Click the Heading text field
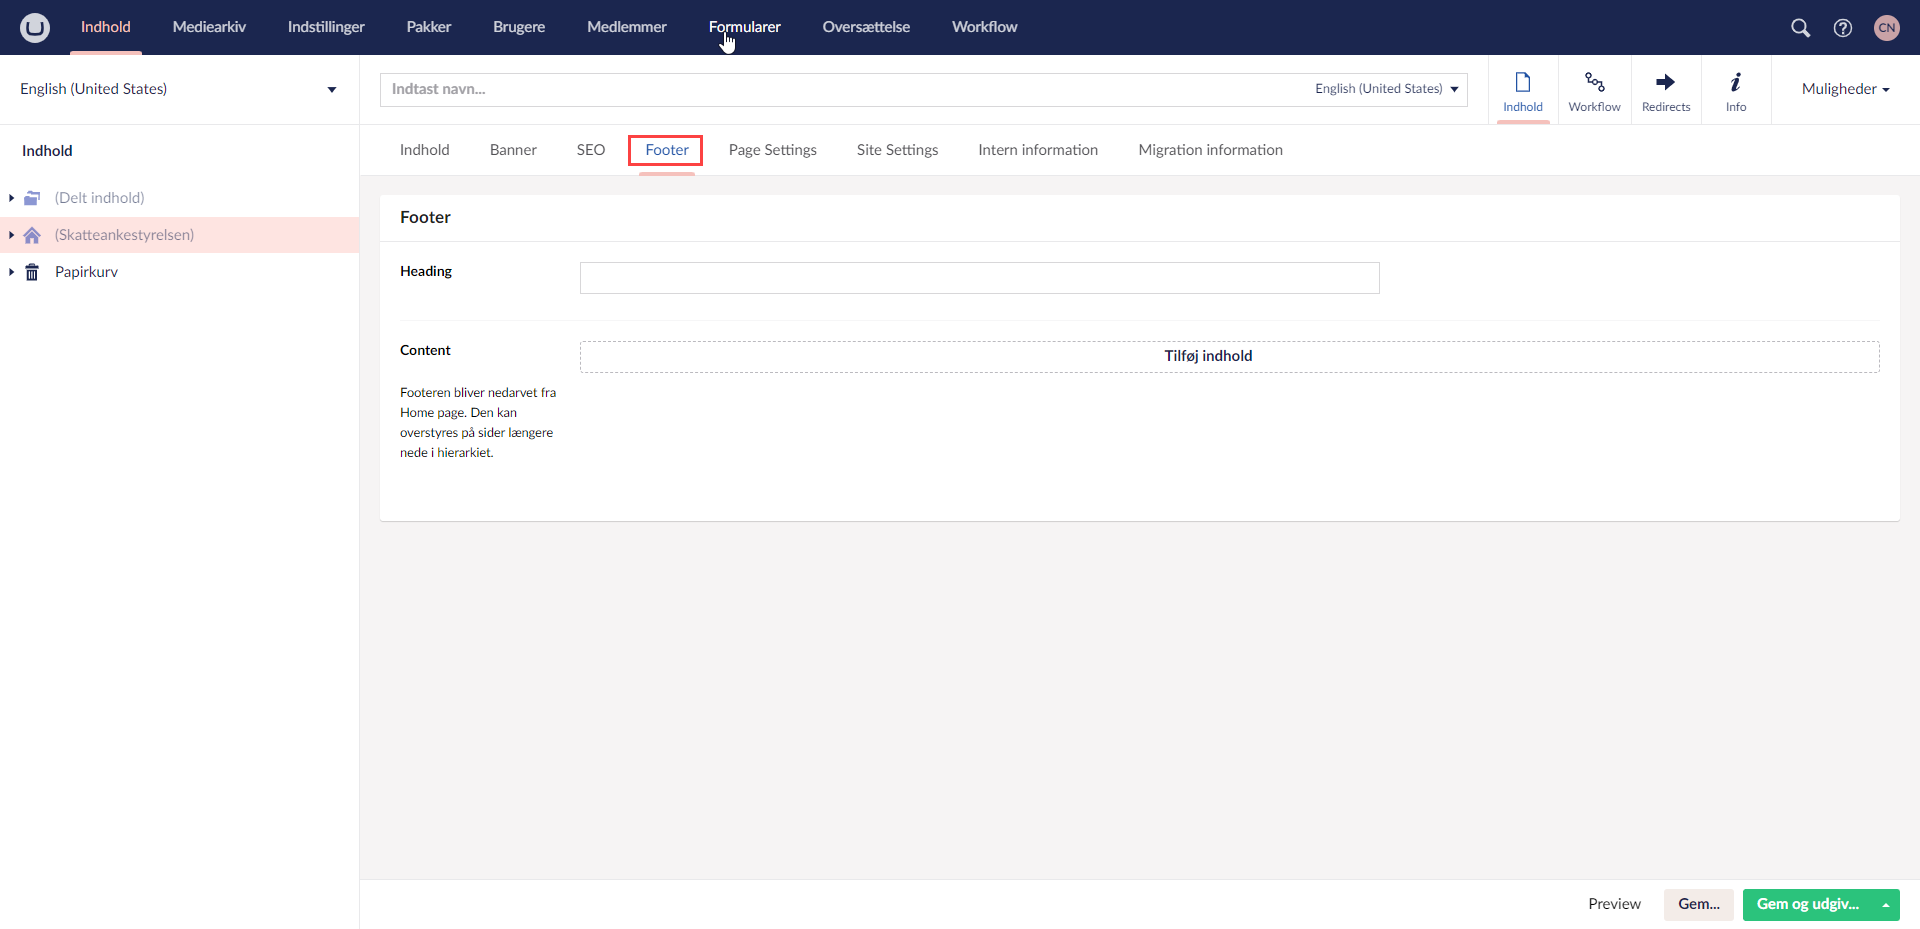Image resolution: width=1920 pixels, height=929 pixels. click(979, 278)
